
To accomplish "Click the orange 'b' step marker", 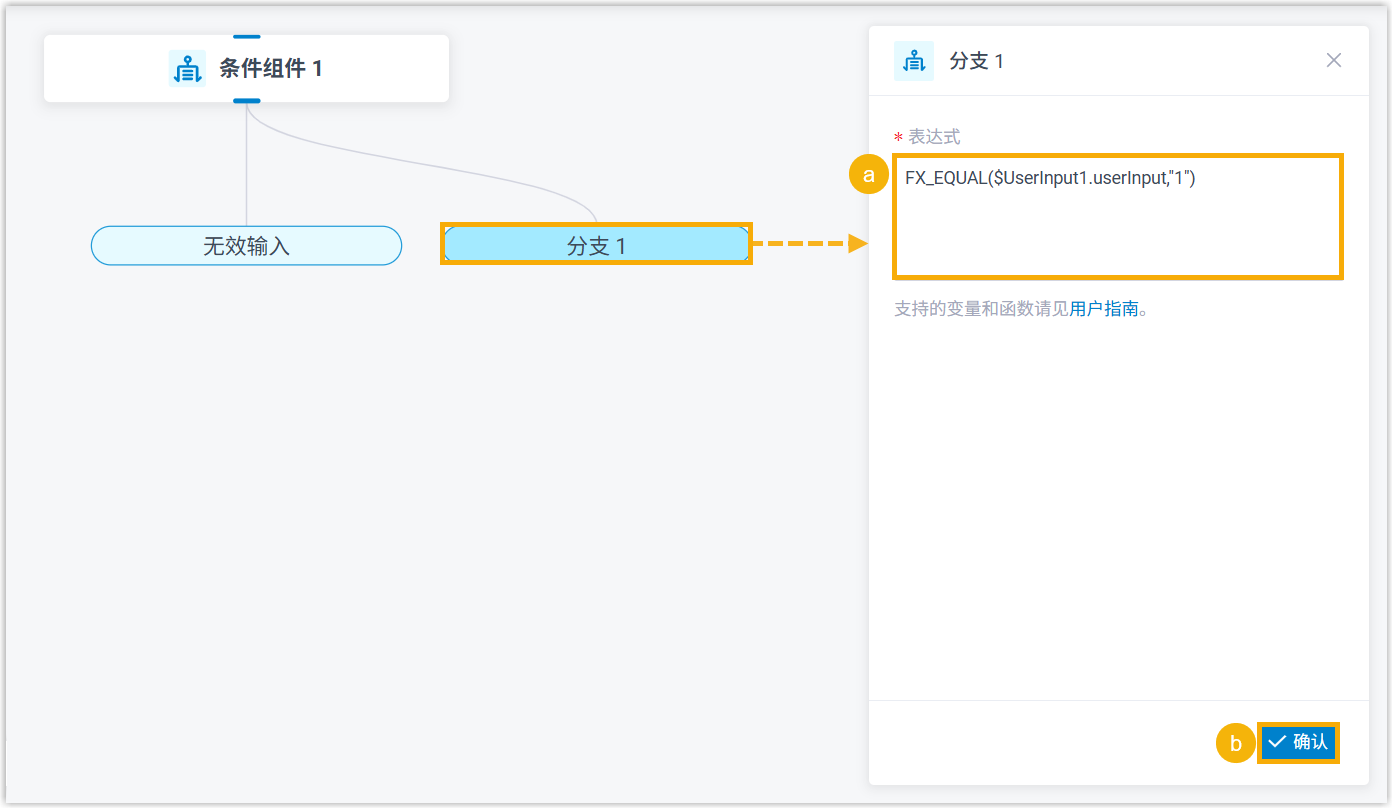I will click(x=1235, y=744).
